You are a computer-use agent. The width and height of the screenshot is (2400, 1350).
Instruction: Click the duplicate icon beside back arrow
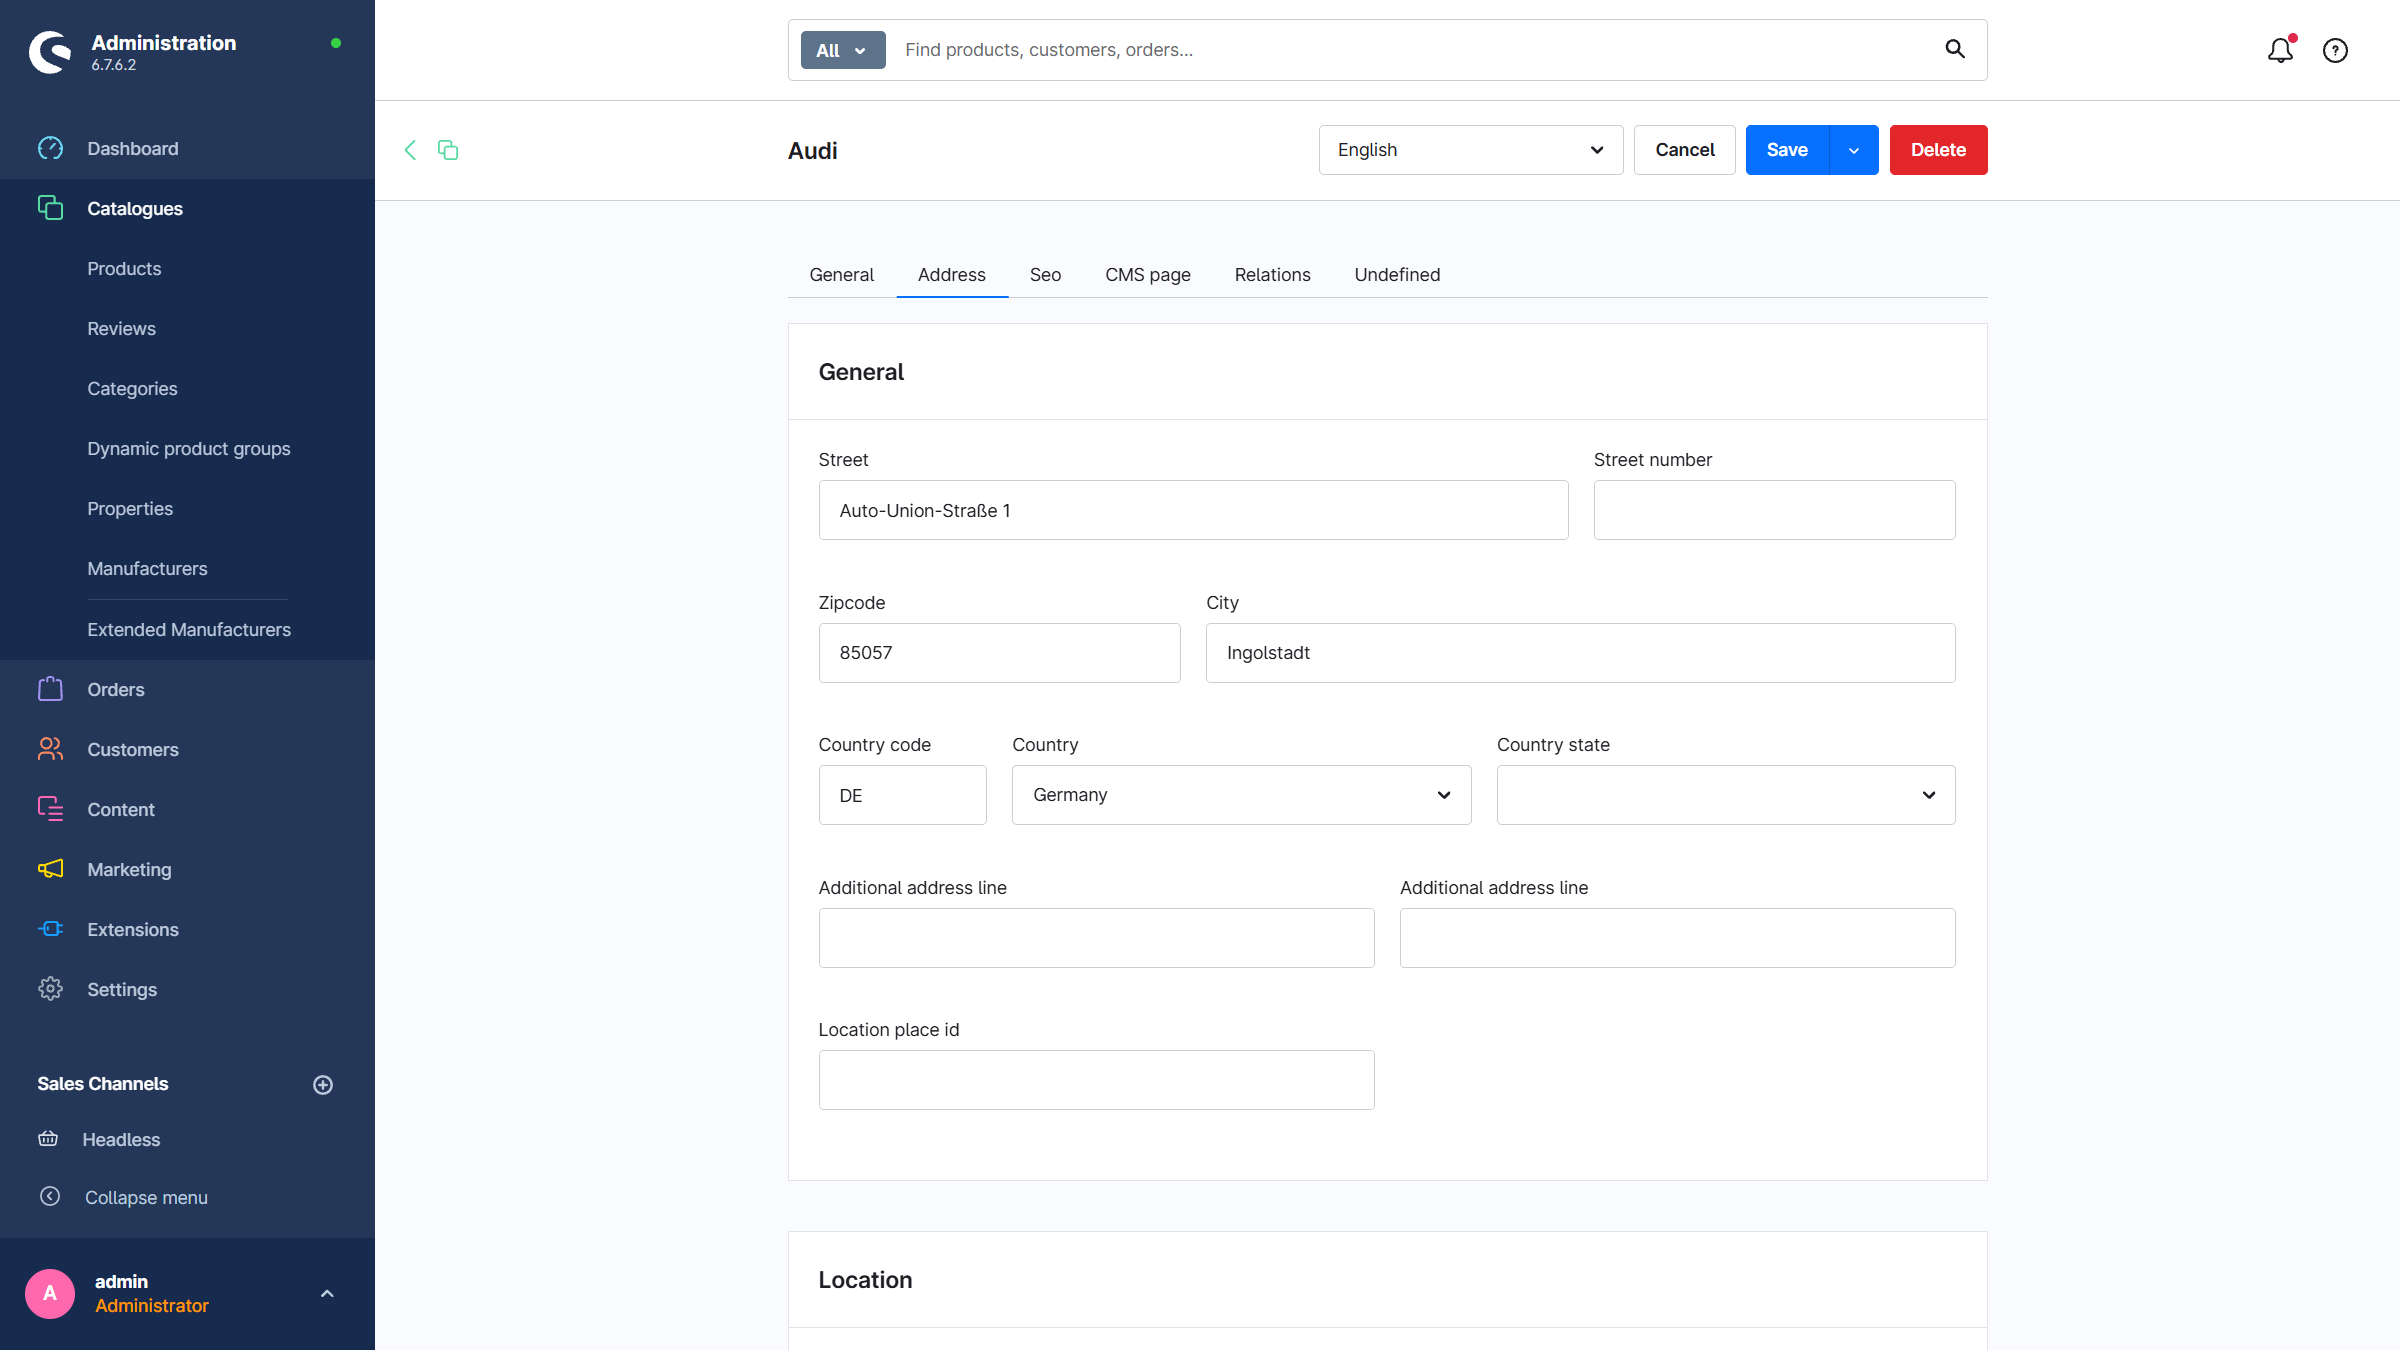448,150
